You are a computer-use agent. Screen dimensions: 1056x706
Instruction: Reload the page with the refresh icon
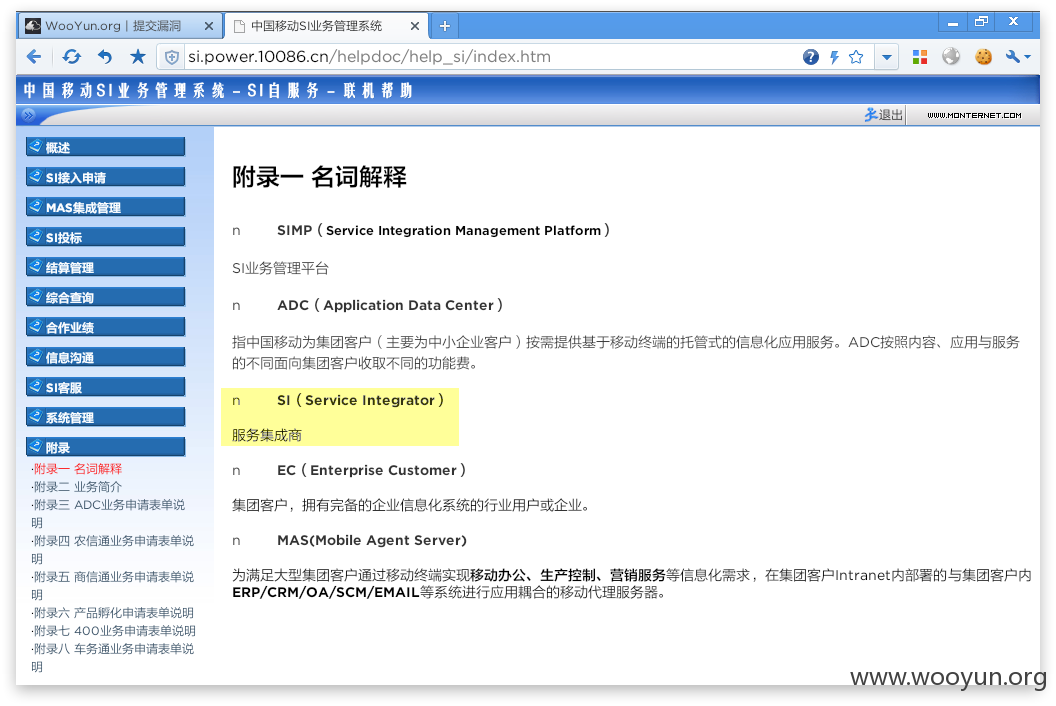pos(71,57)
